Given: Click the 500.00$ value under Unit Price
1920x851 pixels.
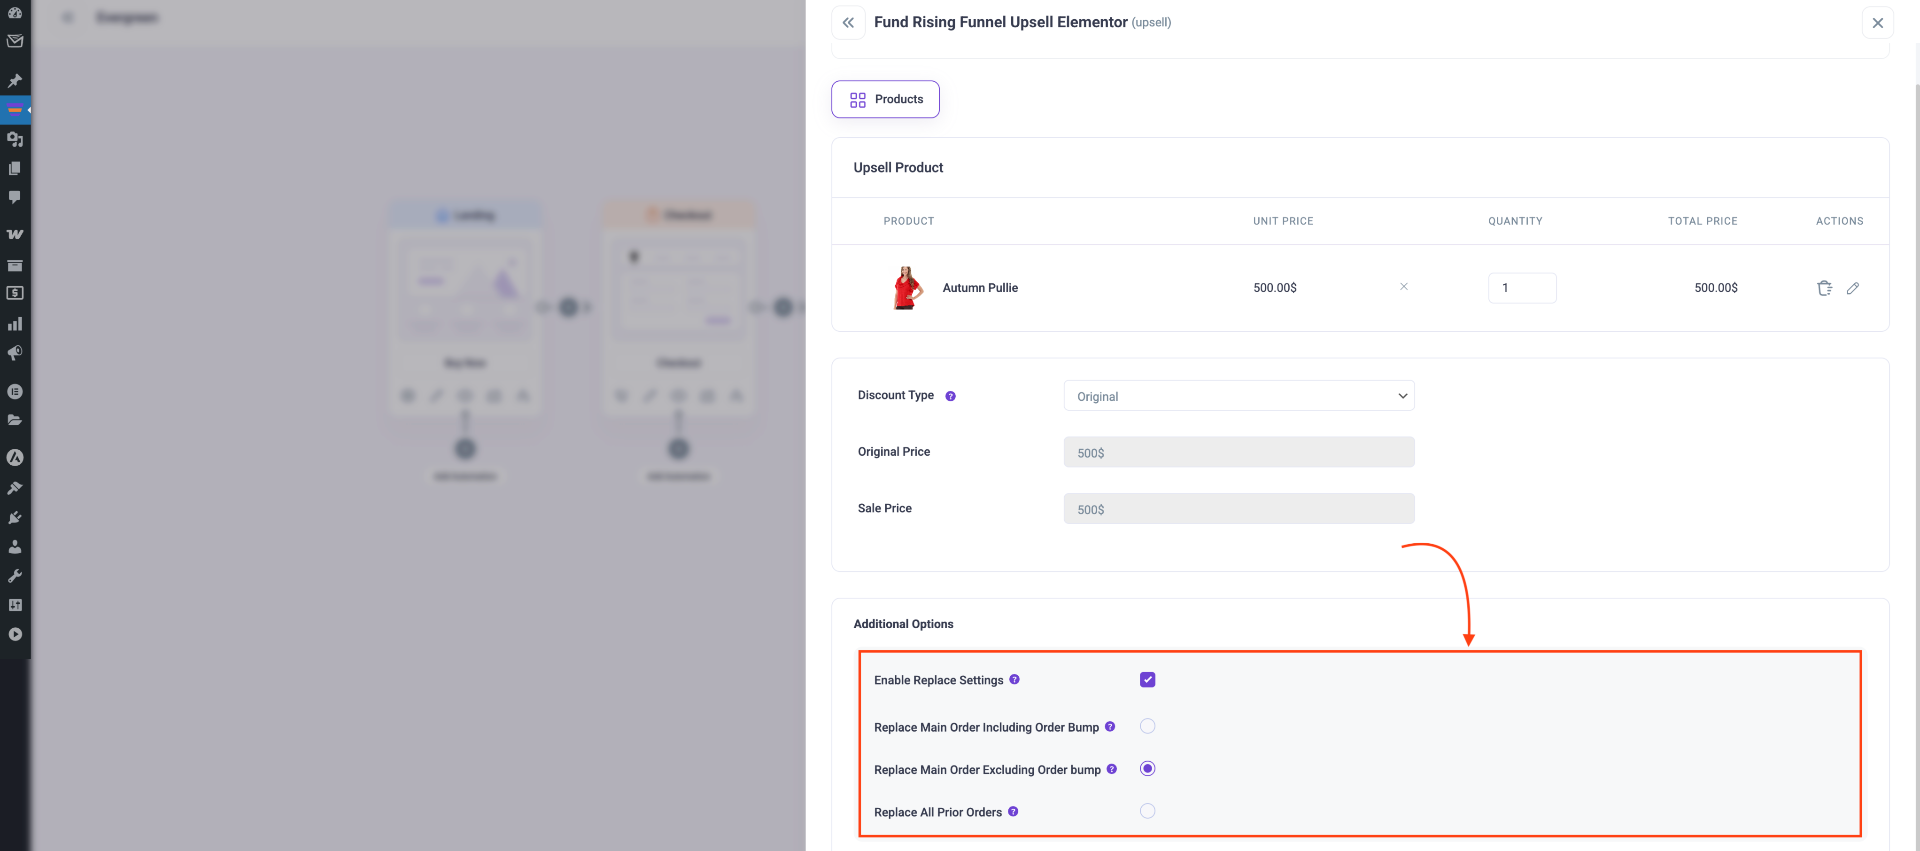Looking at the screenshot, I should pos(1275,288).
